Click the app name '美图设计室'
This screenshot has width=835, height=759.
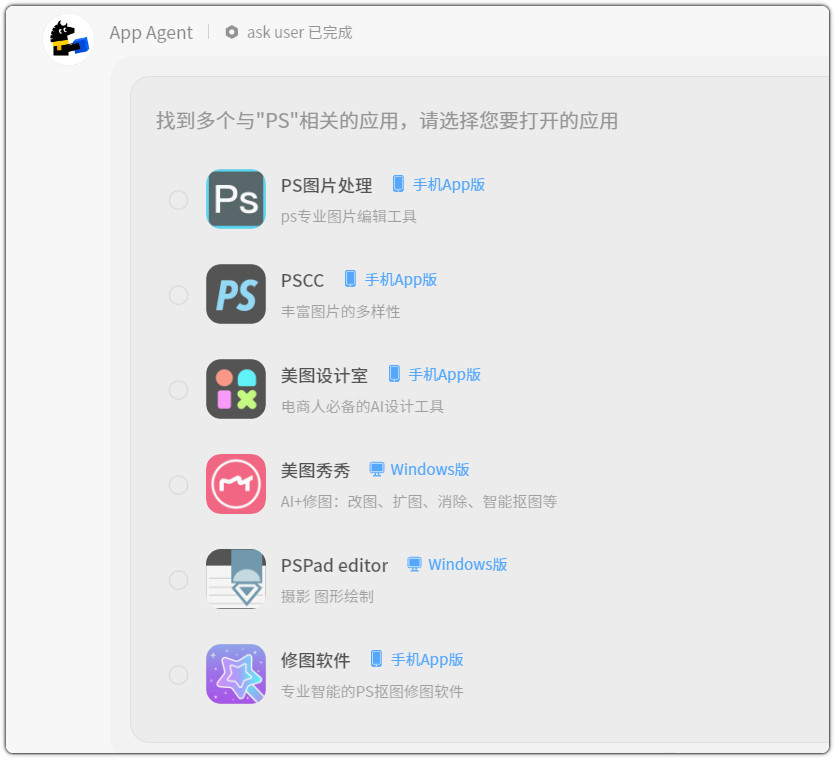point(324,376)
